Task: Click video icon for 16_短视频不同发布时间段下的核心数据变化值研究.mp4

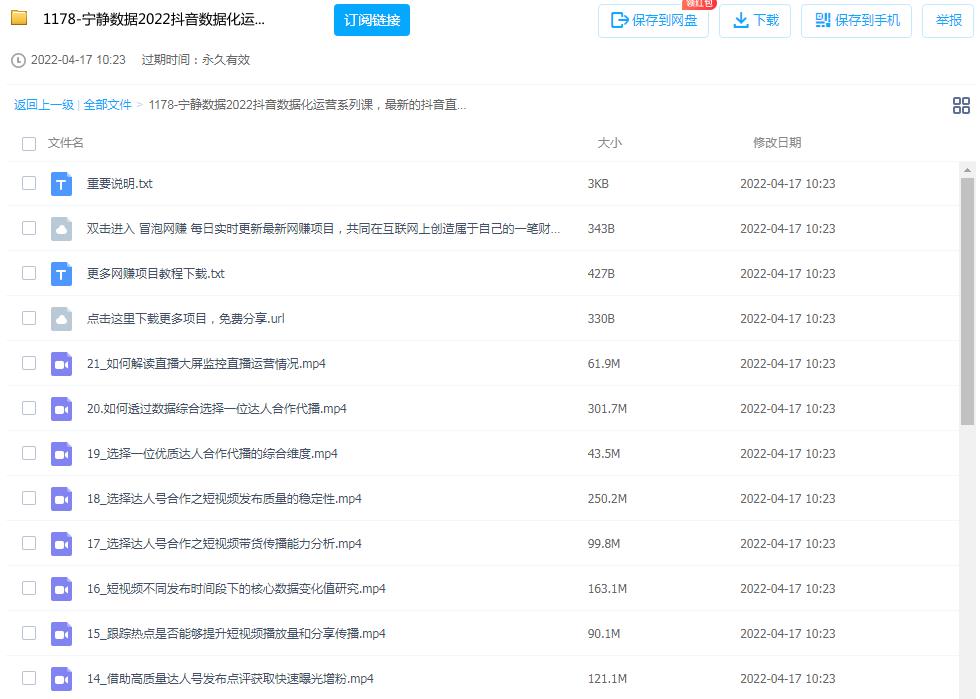Action: [x=61, y=589]
